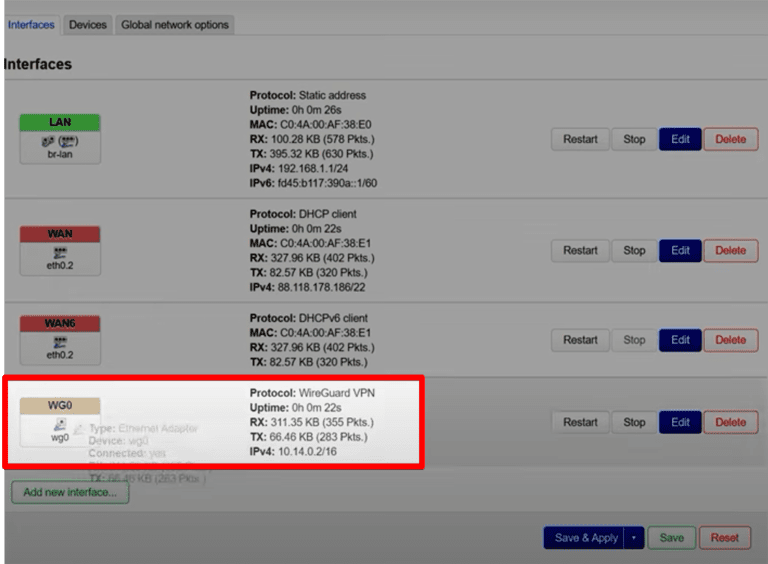Restart the WAN interface
This screenshot has width=768, height=564.
coord(580,251)
